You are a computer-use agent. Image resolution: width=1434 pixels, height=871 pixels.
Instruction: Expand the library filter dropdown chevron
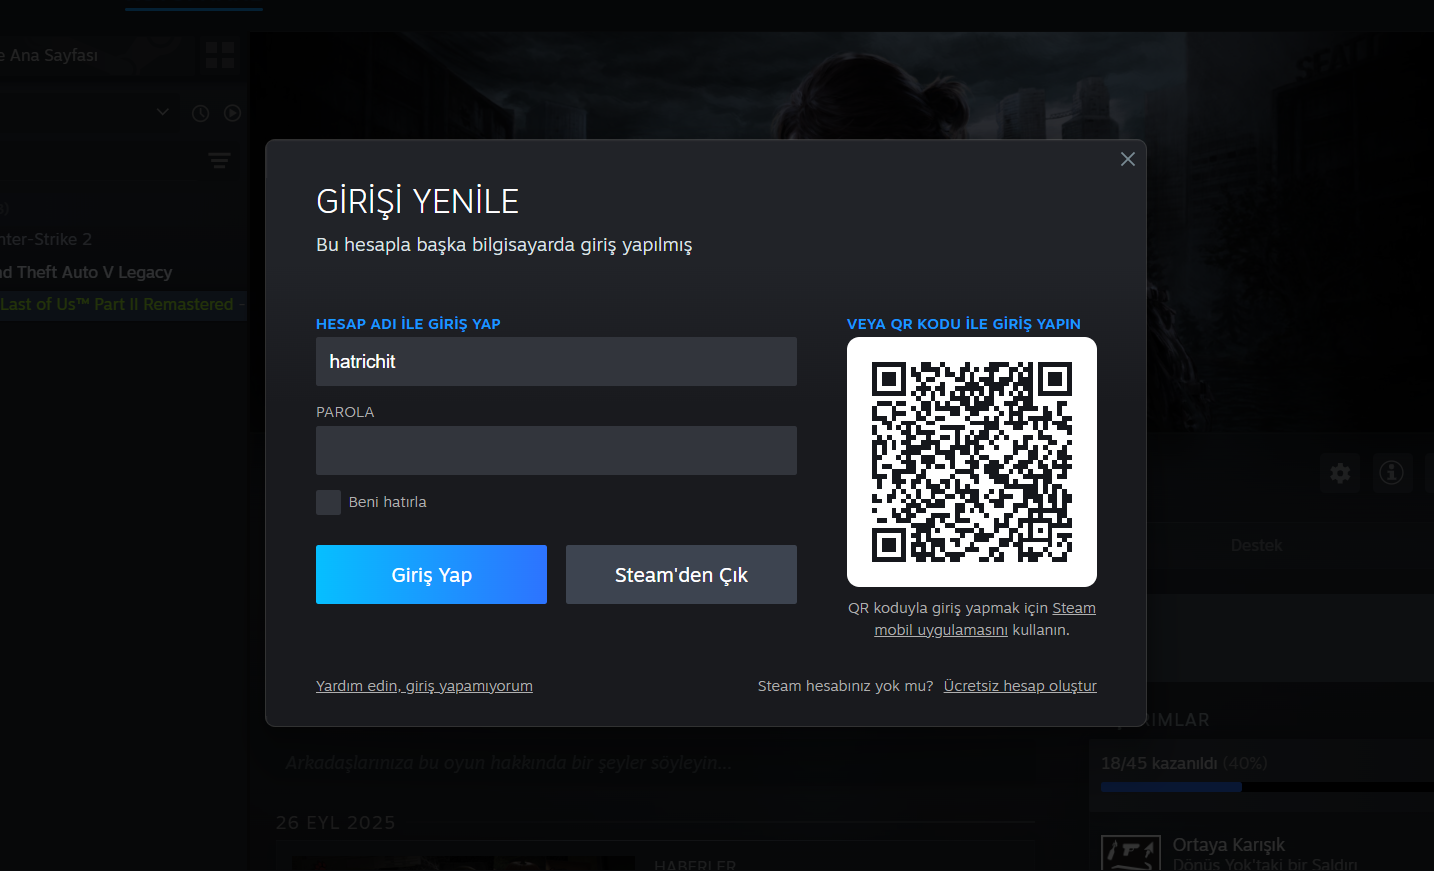click(163, 112)
